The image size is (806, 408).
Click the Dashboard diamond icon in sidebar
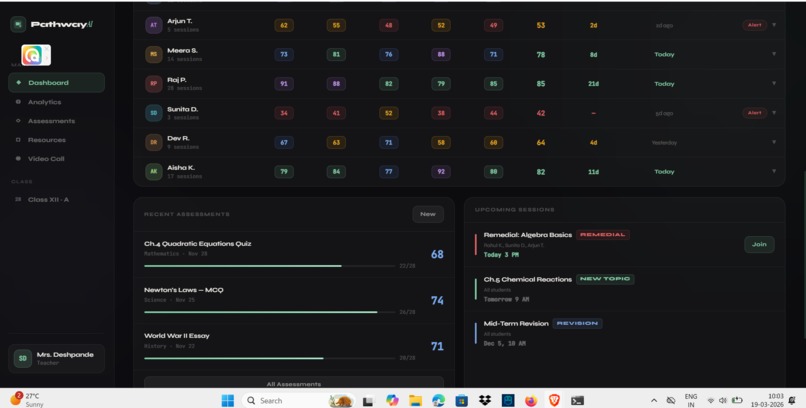[19, 83]
